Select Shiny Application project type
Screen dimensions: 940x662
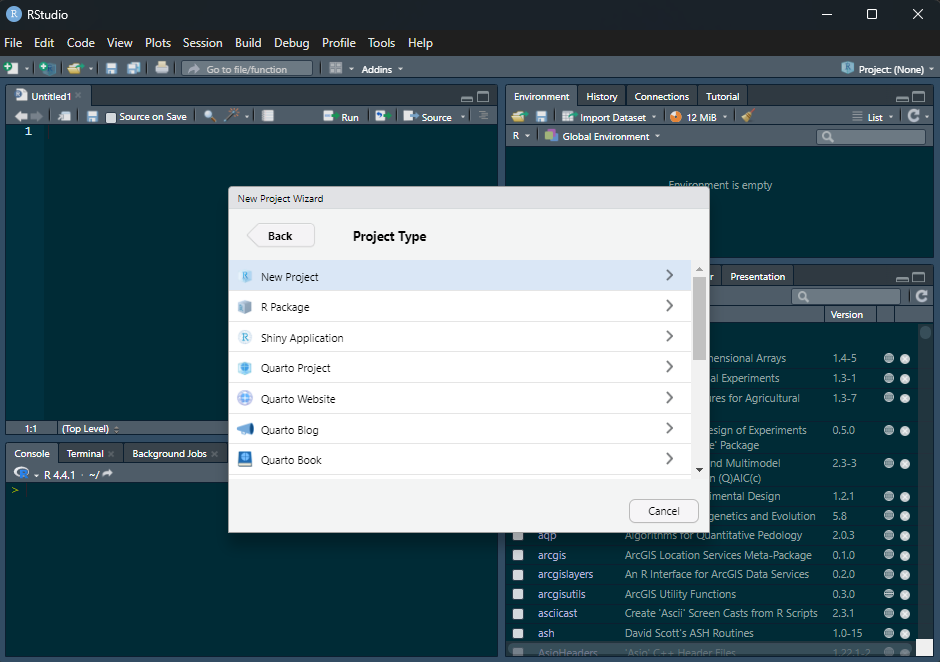(302, 338)
